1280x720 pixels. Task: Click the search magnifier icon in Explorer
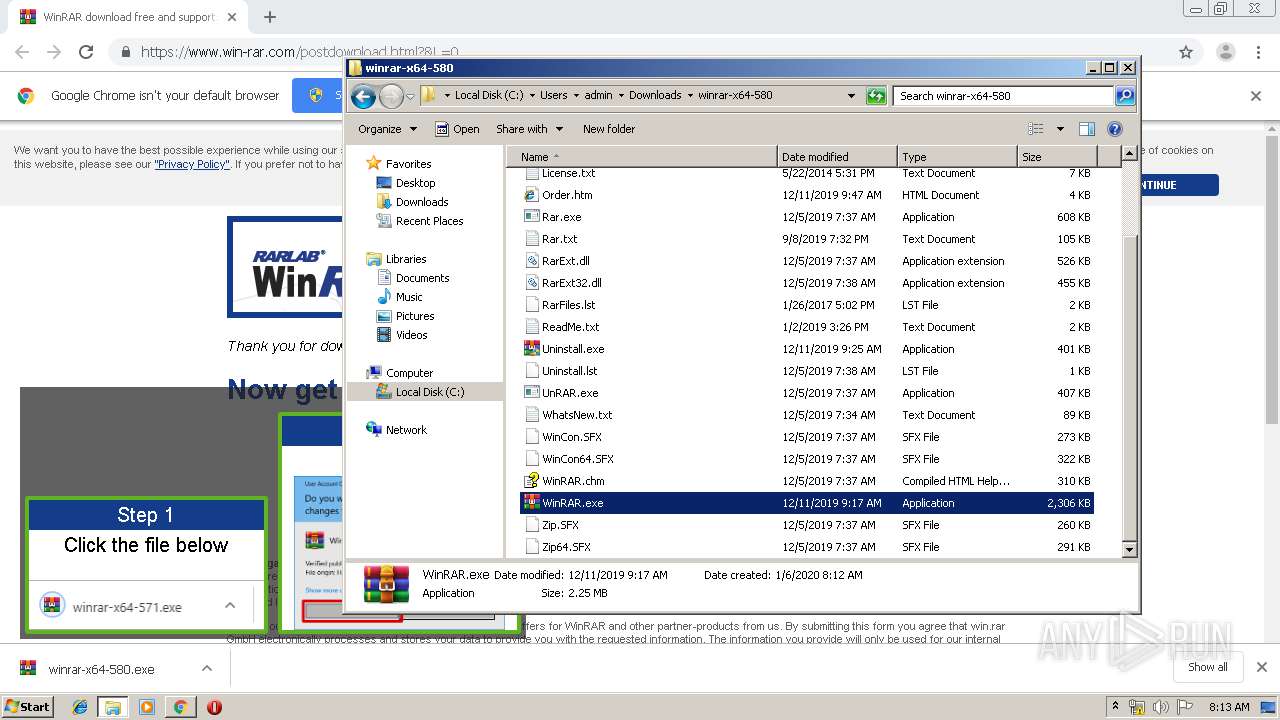tap(1125, 96)
